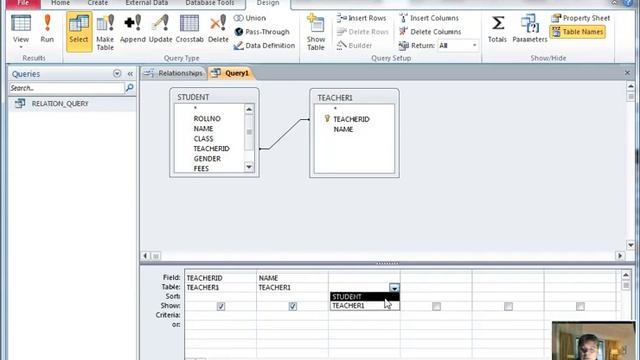This screenshot has height=360, width=640.
Task: Close the Query1 document with X
Action: click(x=627, y=73)
